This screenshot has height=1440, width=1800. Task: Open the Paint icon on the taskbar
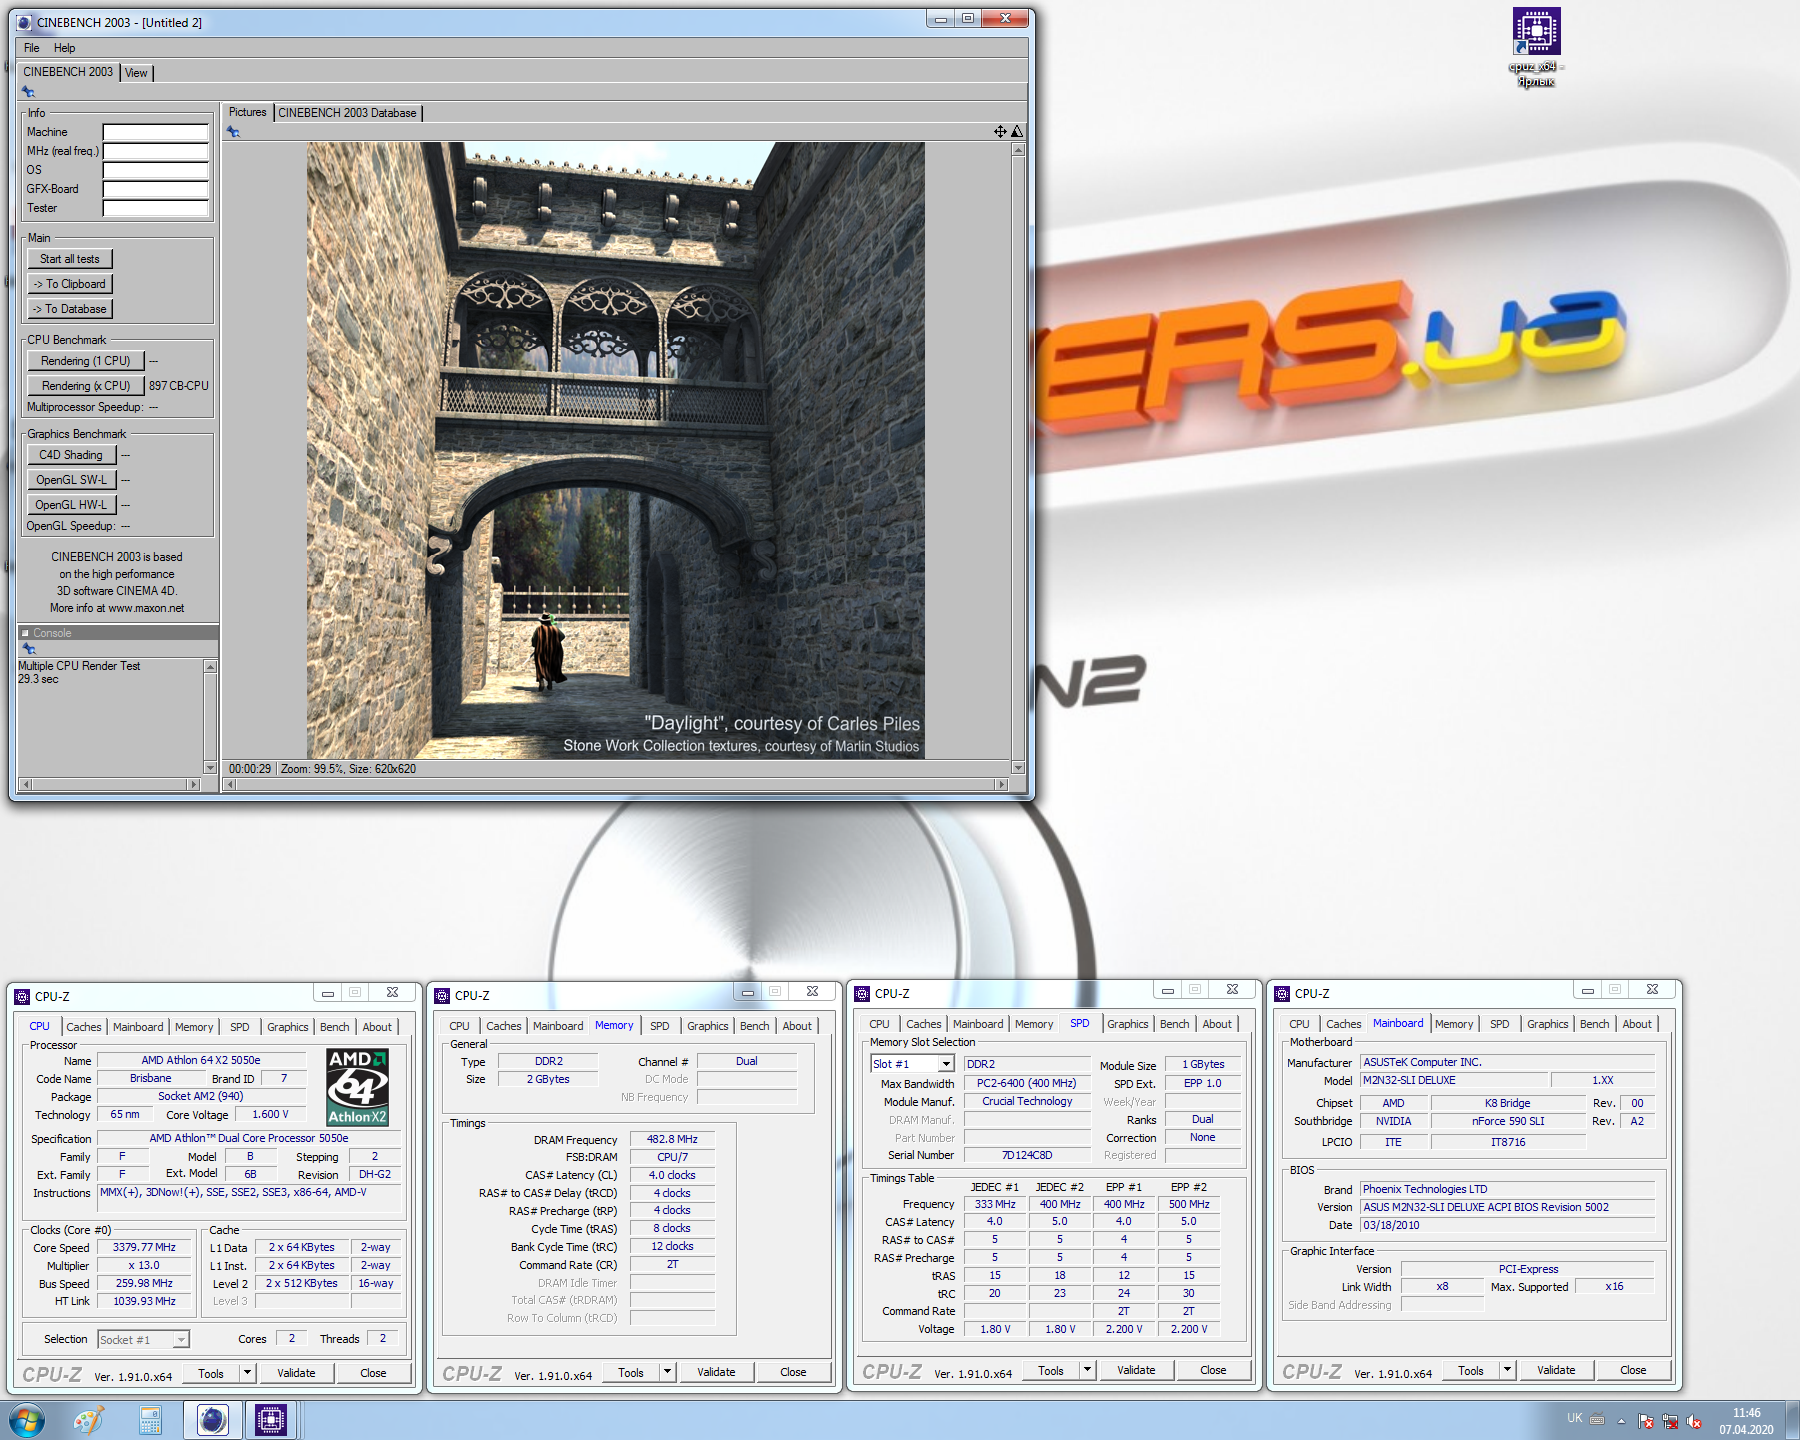point(89,1420)
